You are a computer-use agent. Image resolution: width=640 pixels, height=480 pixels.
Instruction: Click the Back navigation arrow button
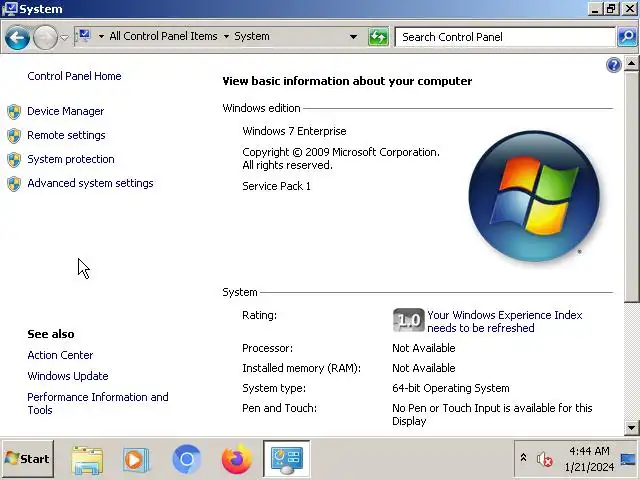click(17, 38)
